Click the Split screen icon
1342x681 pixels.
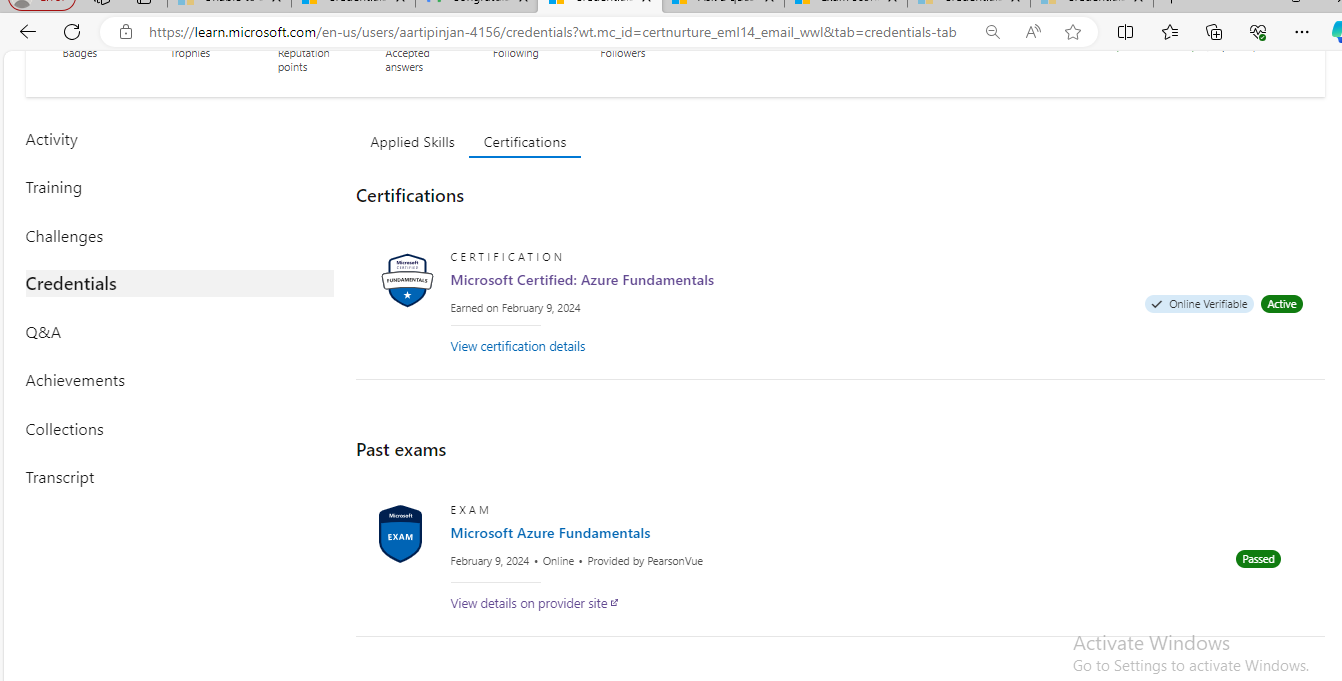pyautogui.click(x=1125, y=31)
